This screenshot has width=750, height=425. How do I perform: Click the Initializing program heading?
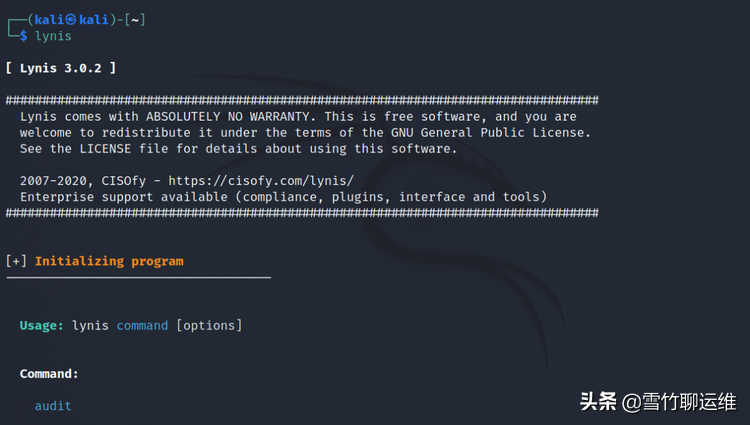pos(109,261)
